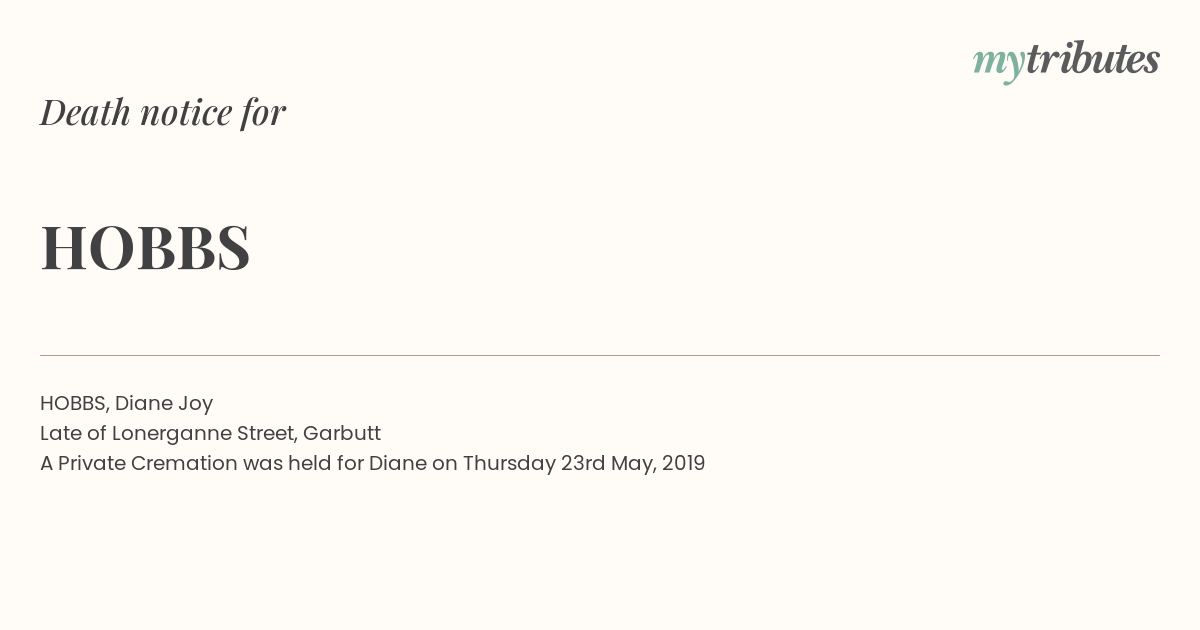1200x630 pixels.
Task: Click the Private Cremation sentence
Action: 372,464
